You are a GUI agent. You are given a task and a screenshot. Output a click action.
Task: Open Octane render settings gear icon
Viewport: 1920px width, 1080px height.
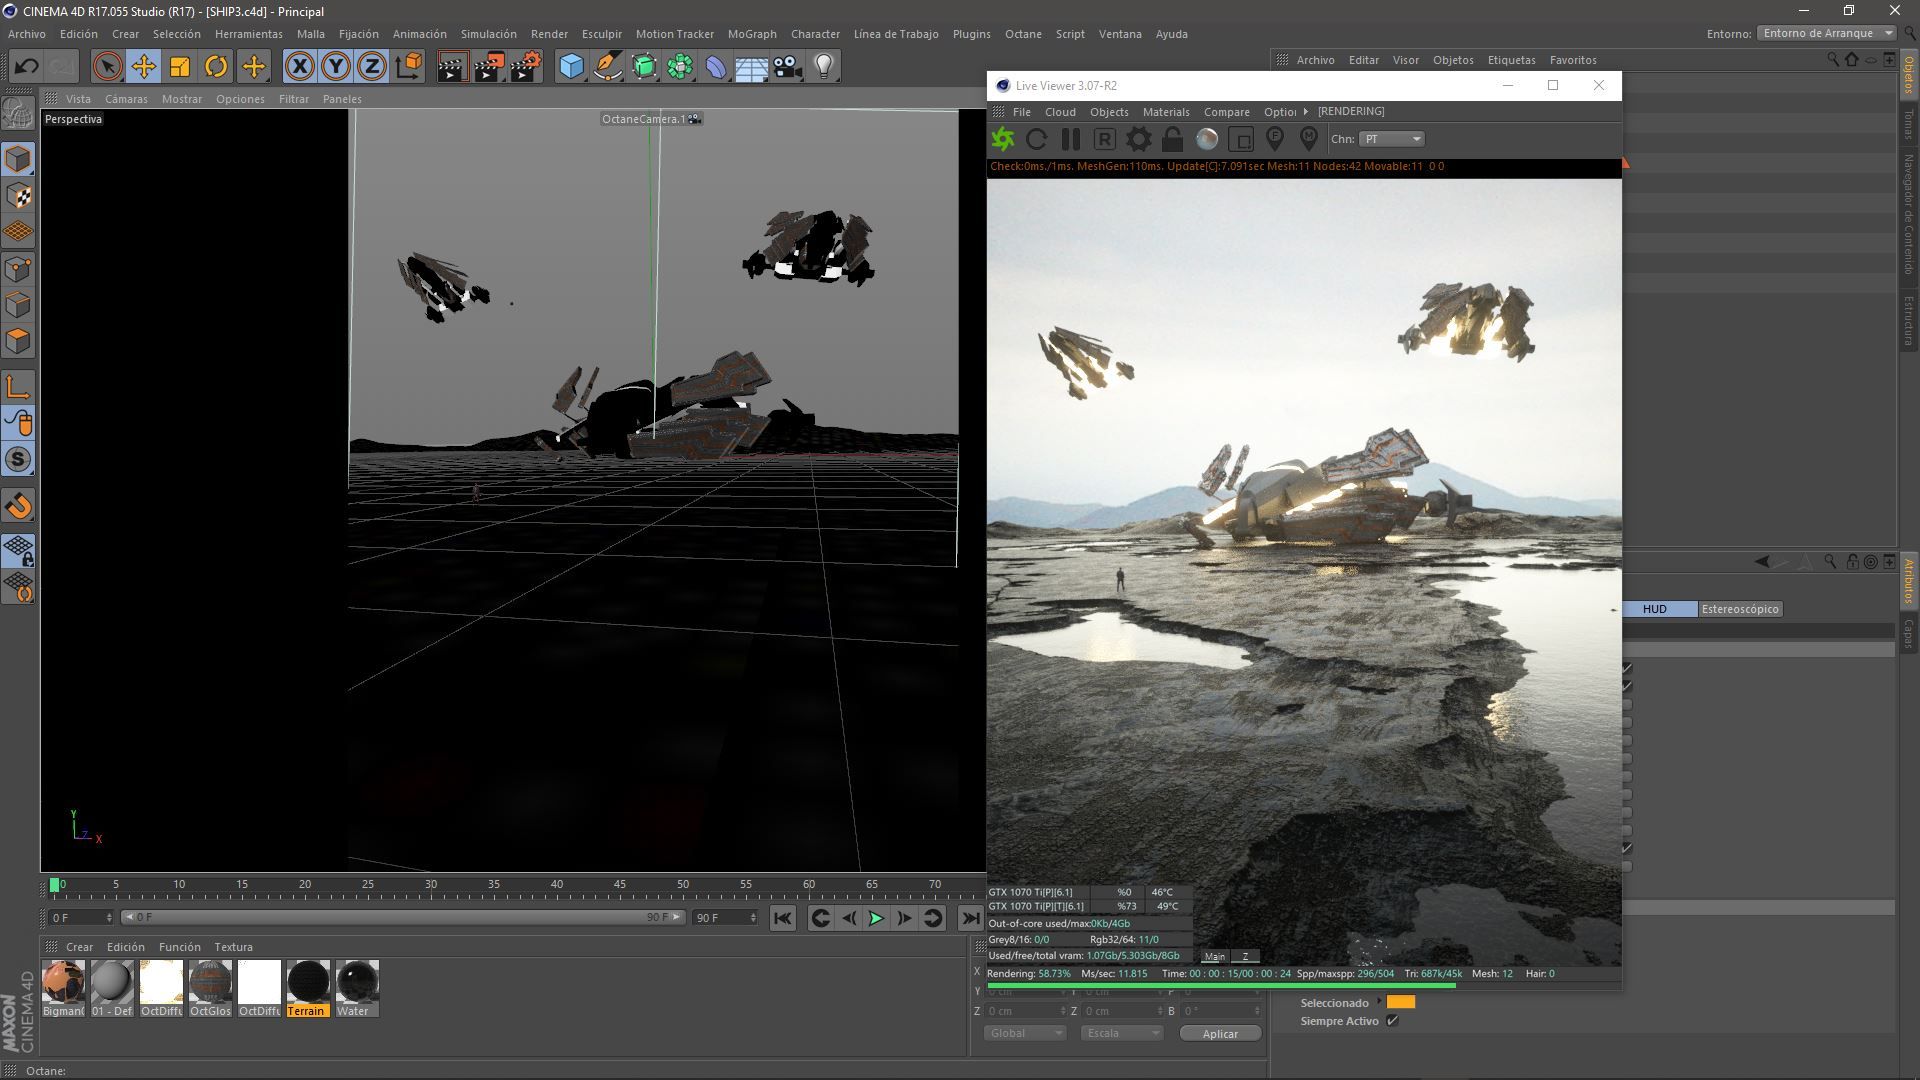[x=1138, y=139]
